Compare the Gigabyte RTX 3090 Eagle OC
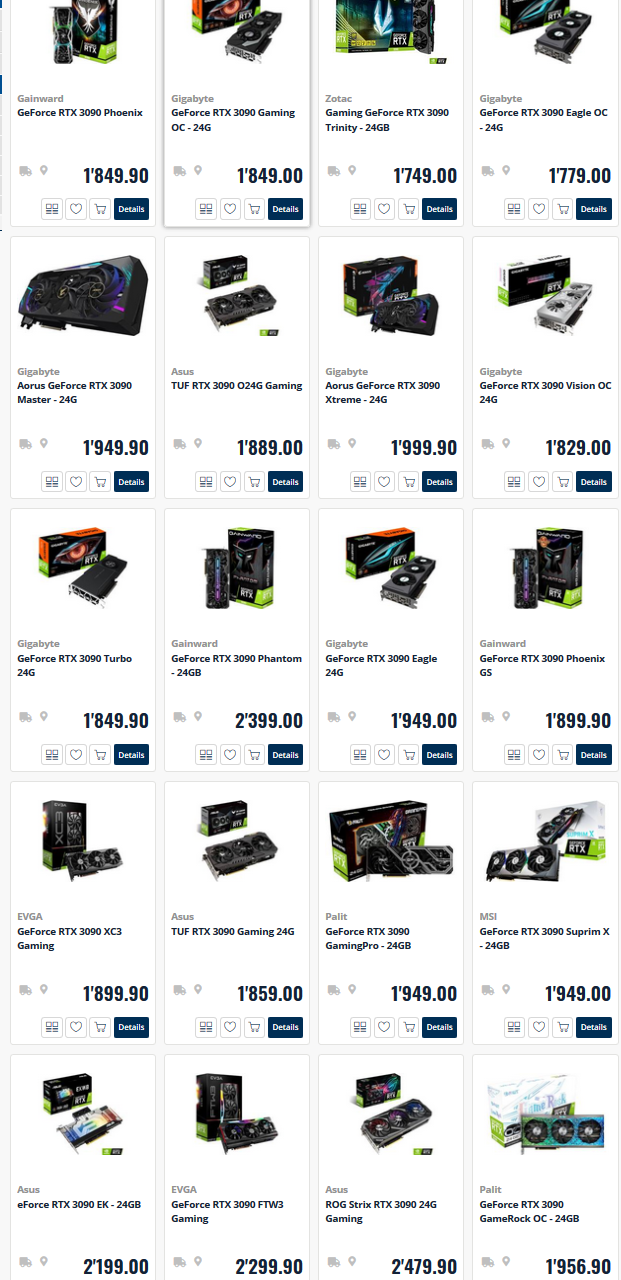621x1280 pixels. 514,209
